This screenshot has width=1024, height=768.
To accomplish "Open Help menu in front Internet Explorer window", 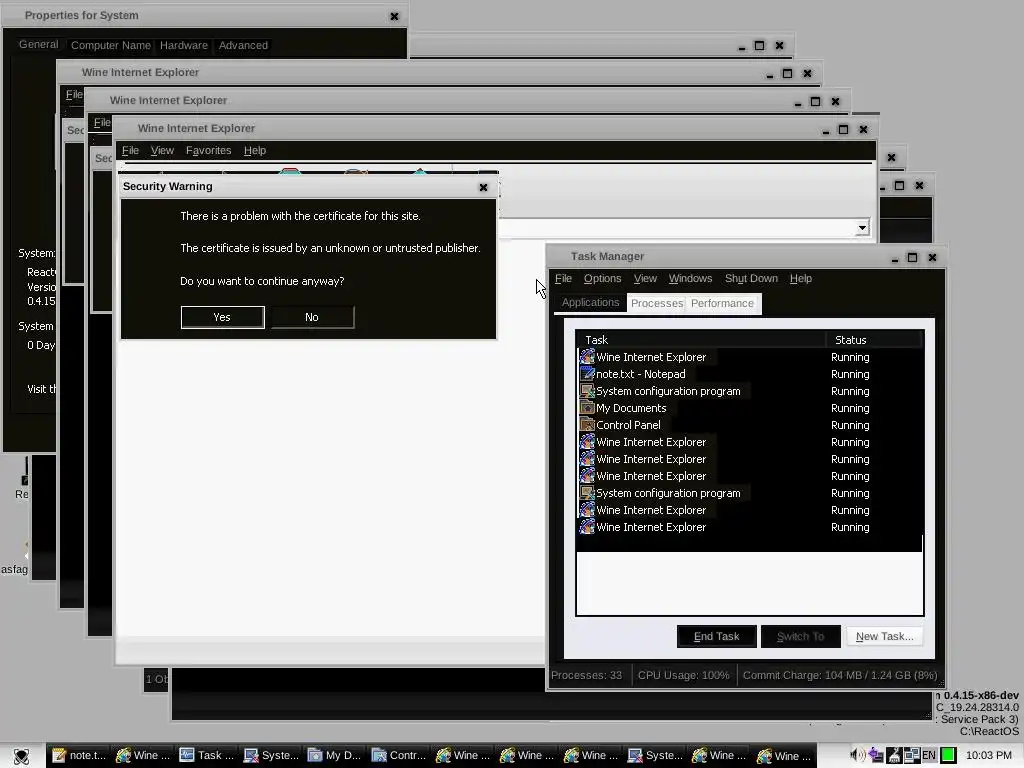I will (x=255, y=151).
